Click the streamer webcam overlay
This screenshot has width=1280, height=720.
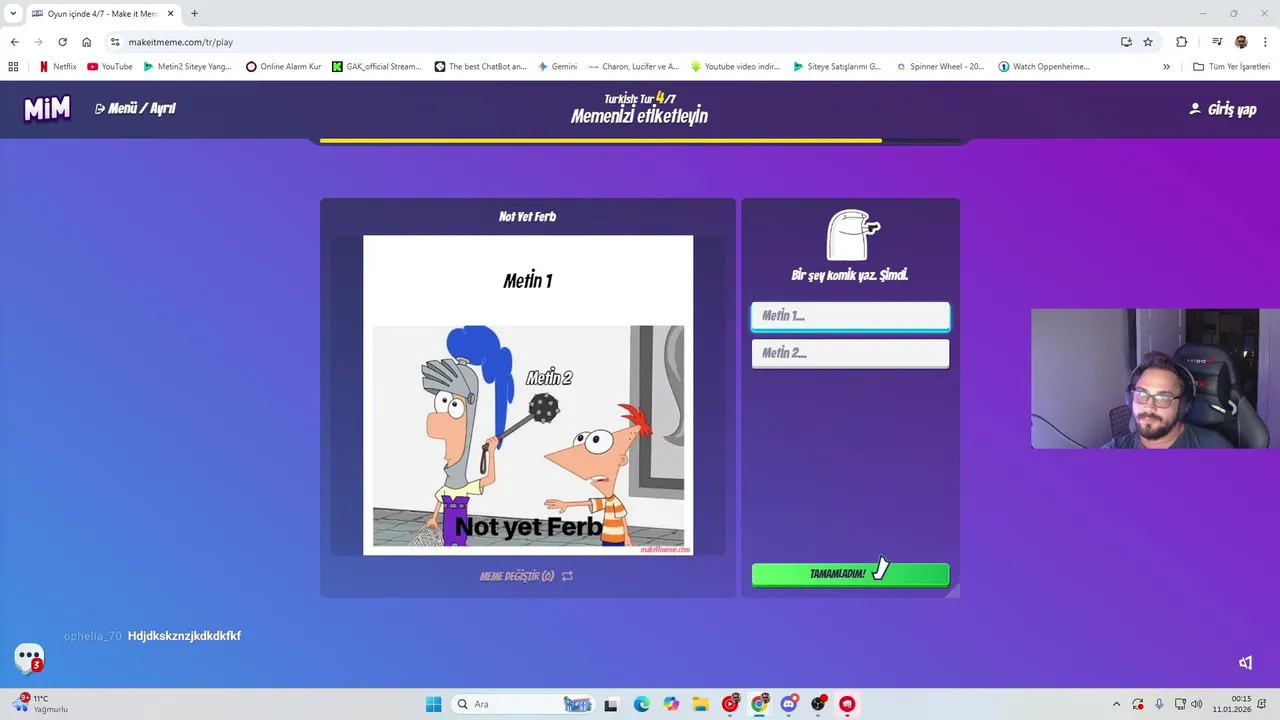coord(1155,378)
